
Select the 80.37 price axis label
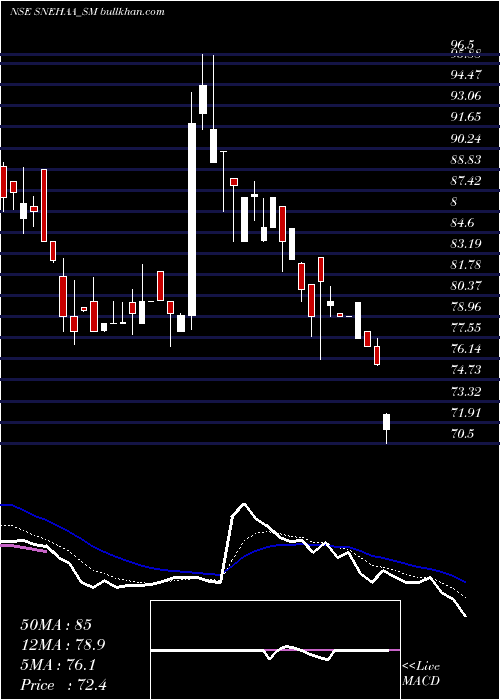pyautogui.click(x=466, y=286)
